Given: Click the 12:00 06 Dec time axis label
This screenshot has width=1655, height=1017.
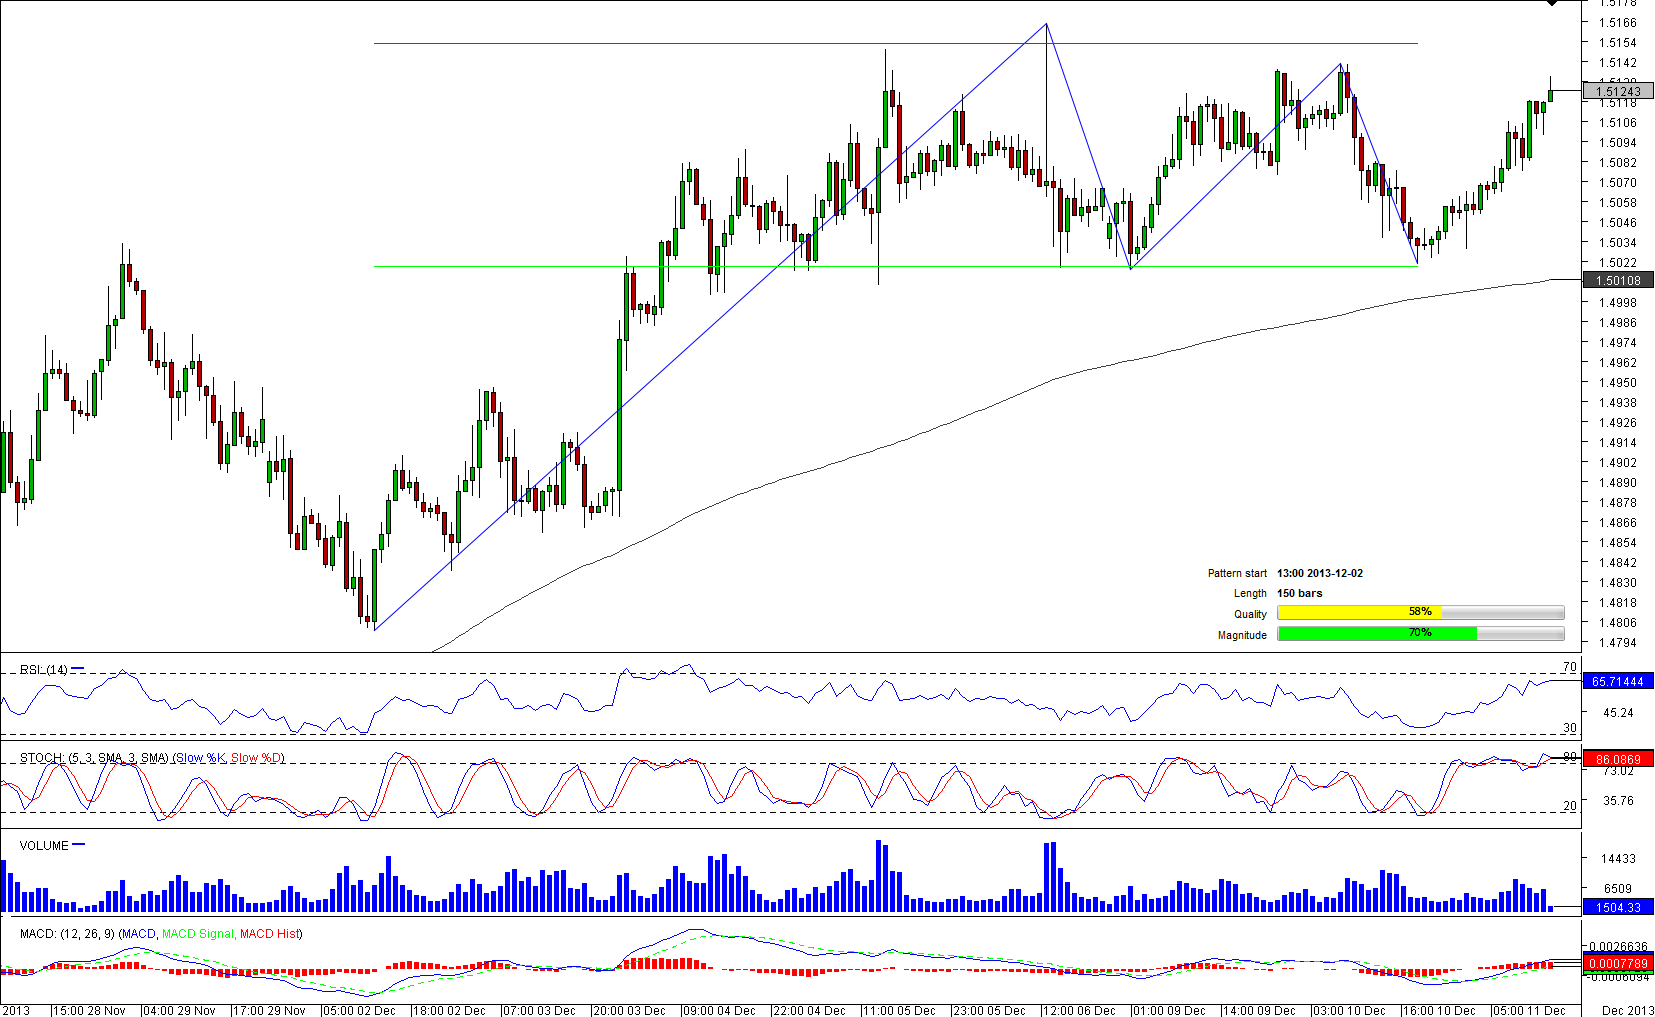Looking at the screenshot, I should point(1079,1010).
